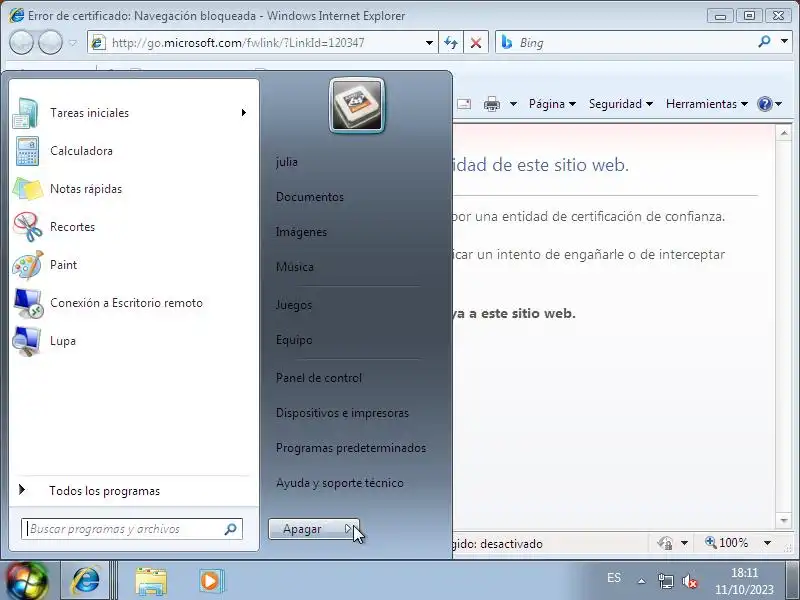The image size is (800, 600).
Task: Open recent pages dropdown arrow
Action: 73,43
